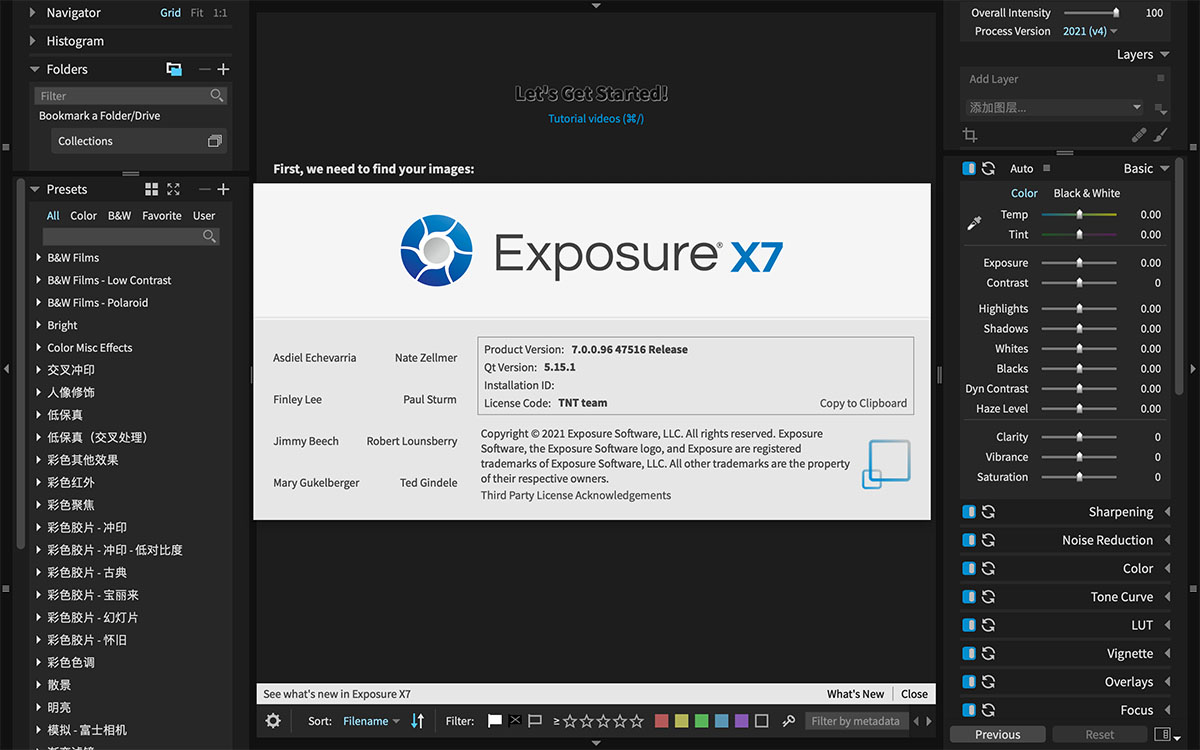Viewport: 1200px width, 750px height.
Task: Click the Folders Filter input field
Action: tap(131, 96)
